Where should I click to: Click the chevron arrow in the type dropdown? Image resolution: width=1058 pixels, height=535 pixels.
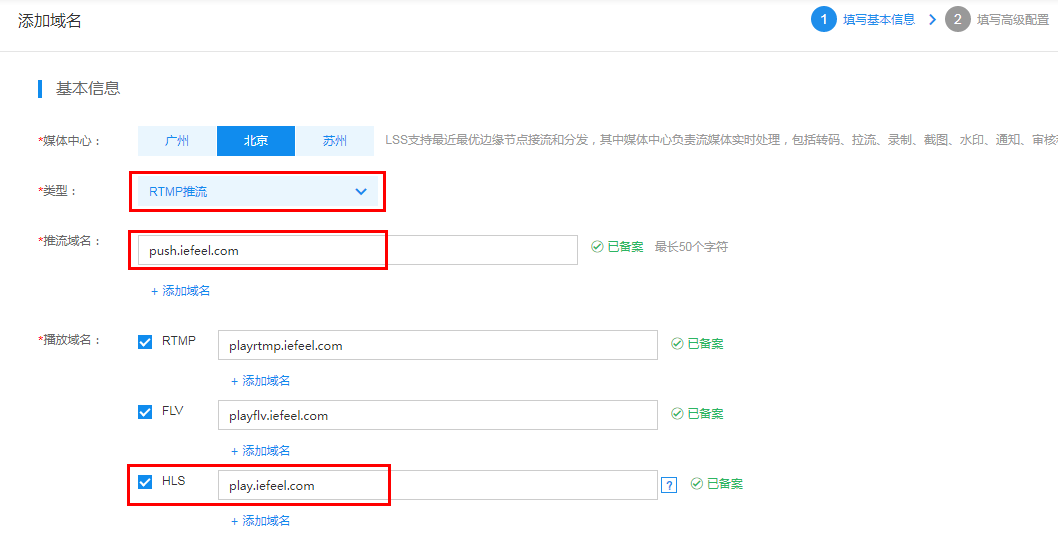(x=361, y=192)
